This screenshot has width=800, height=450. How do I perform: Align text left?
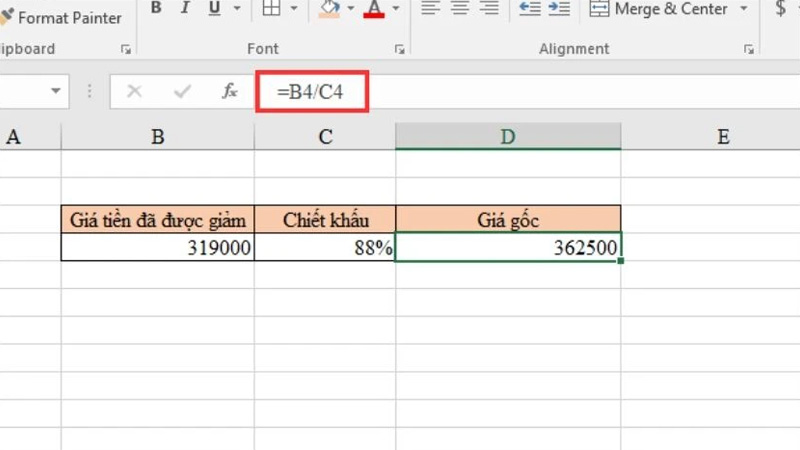430,8
